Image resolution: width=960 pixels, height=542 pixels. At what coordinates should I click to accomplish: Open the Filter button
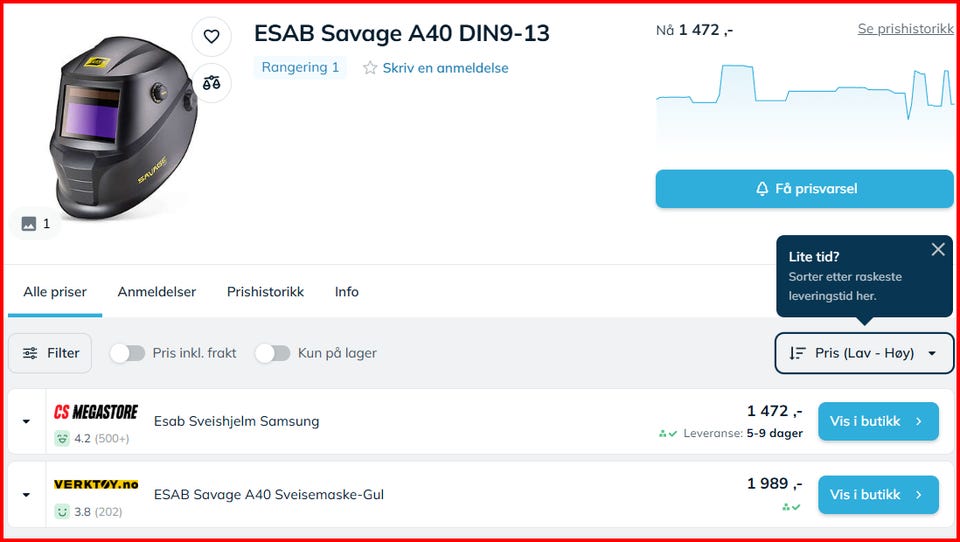point(50,353)
